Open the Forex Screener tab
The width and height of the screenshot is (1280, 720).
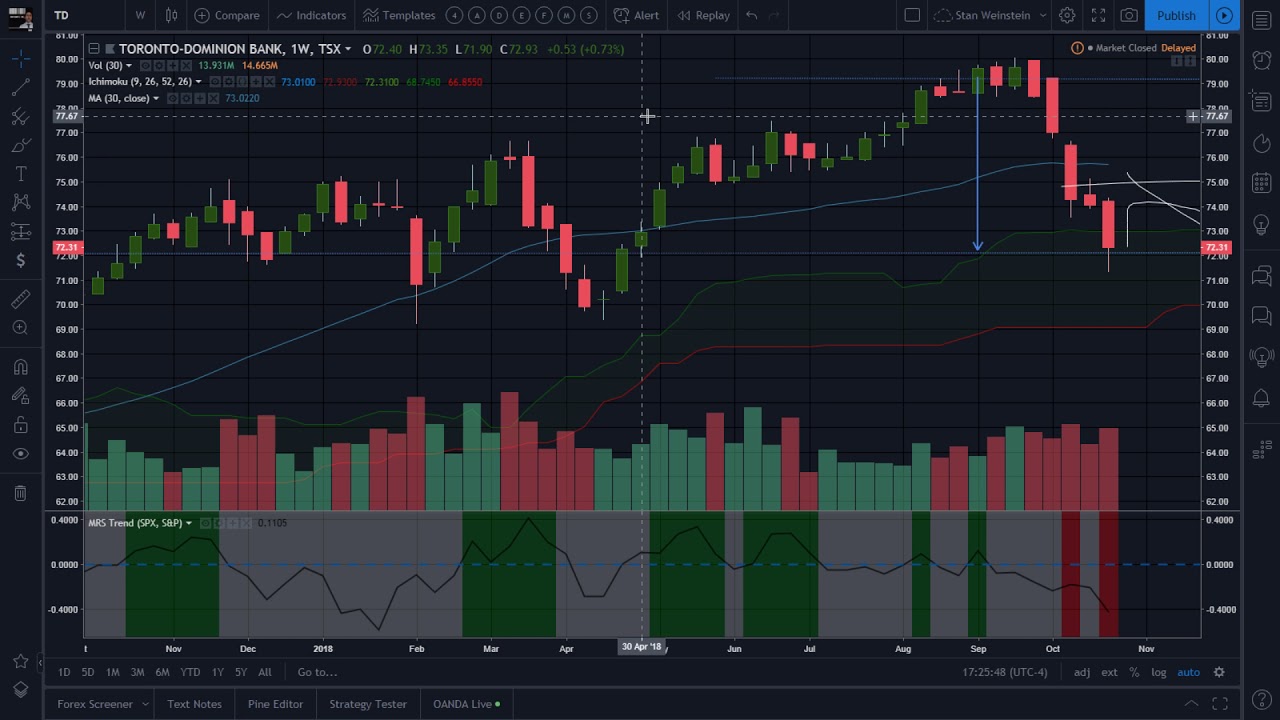tap(95, 704)
